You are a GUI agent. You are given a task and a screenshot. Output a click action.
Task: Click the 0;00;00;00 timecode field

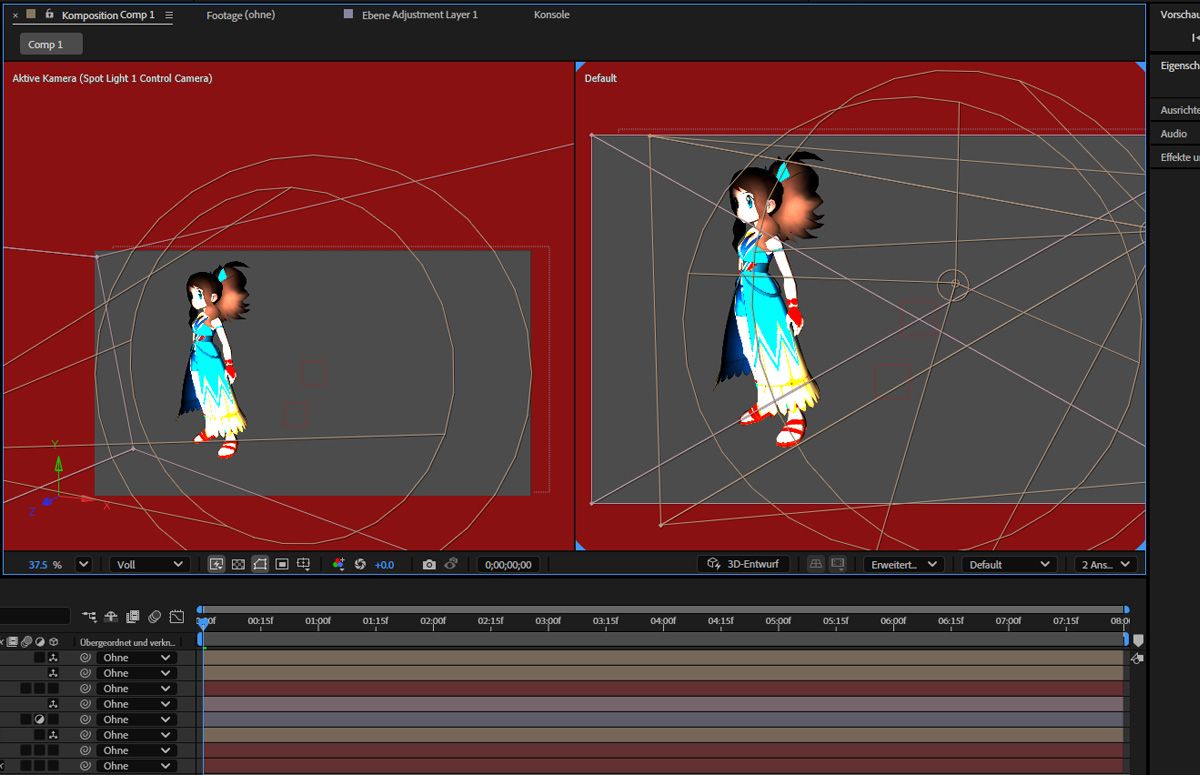pos(508,565)
